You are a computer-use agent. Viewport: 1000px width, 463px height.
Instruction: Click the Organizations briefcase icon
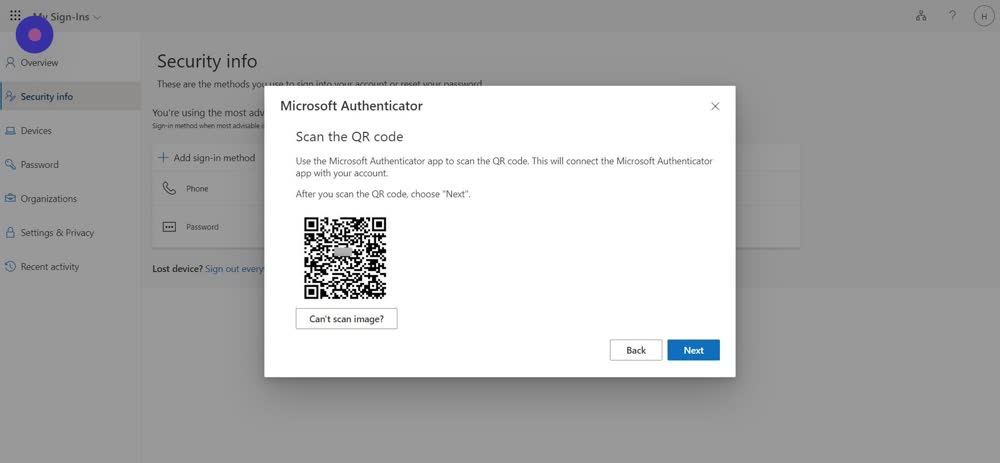10,198
